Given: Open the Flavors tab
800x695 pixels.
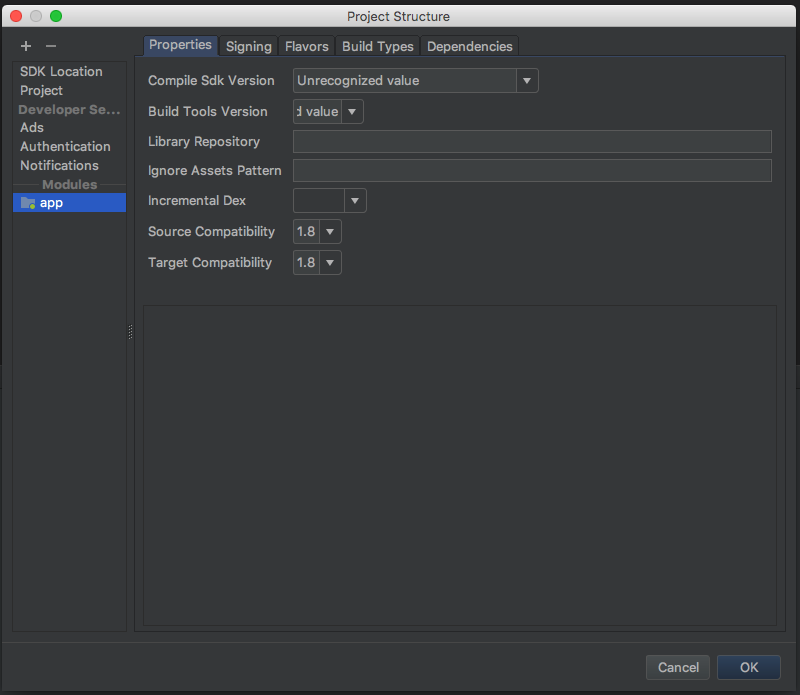Looking at the screenshot, I should coord(307,46).
